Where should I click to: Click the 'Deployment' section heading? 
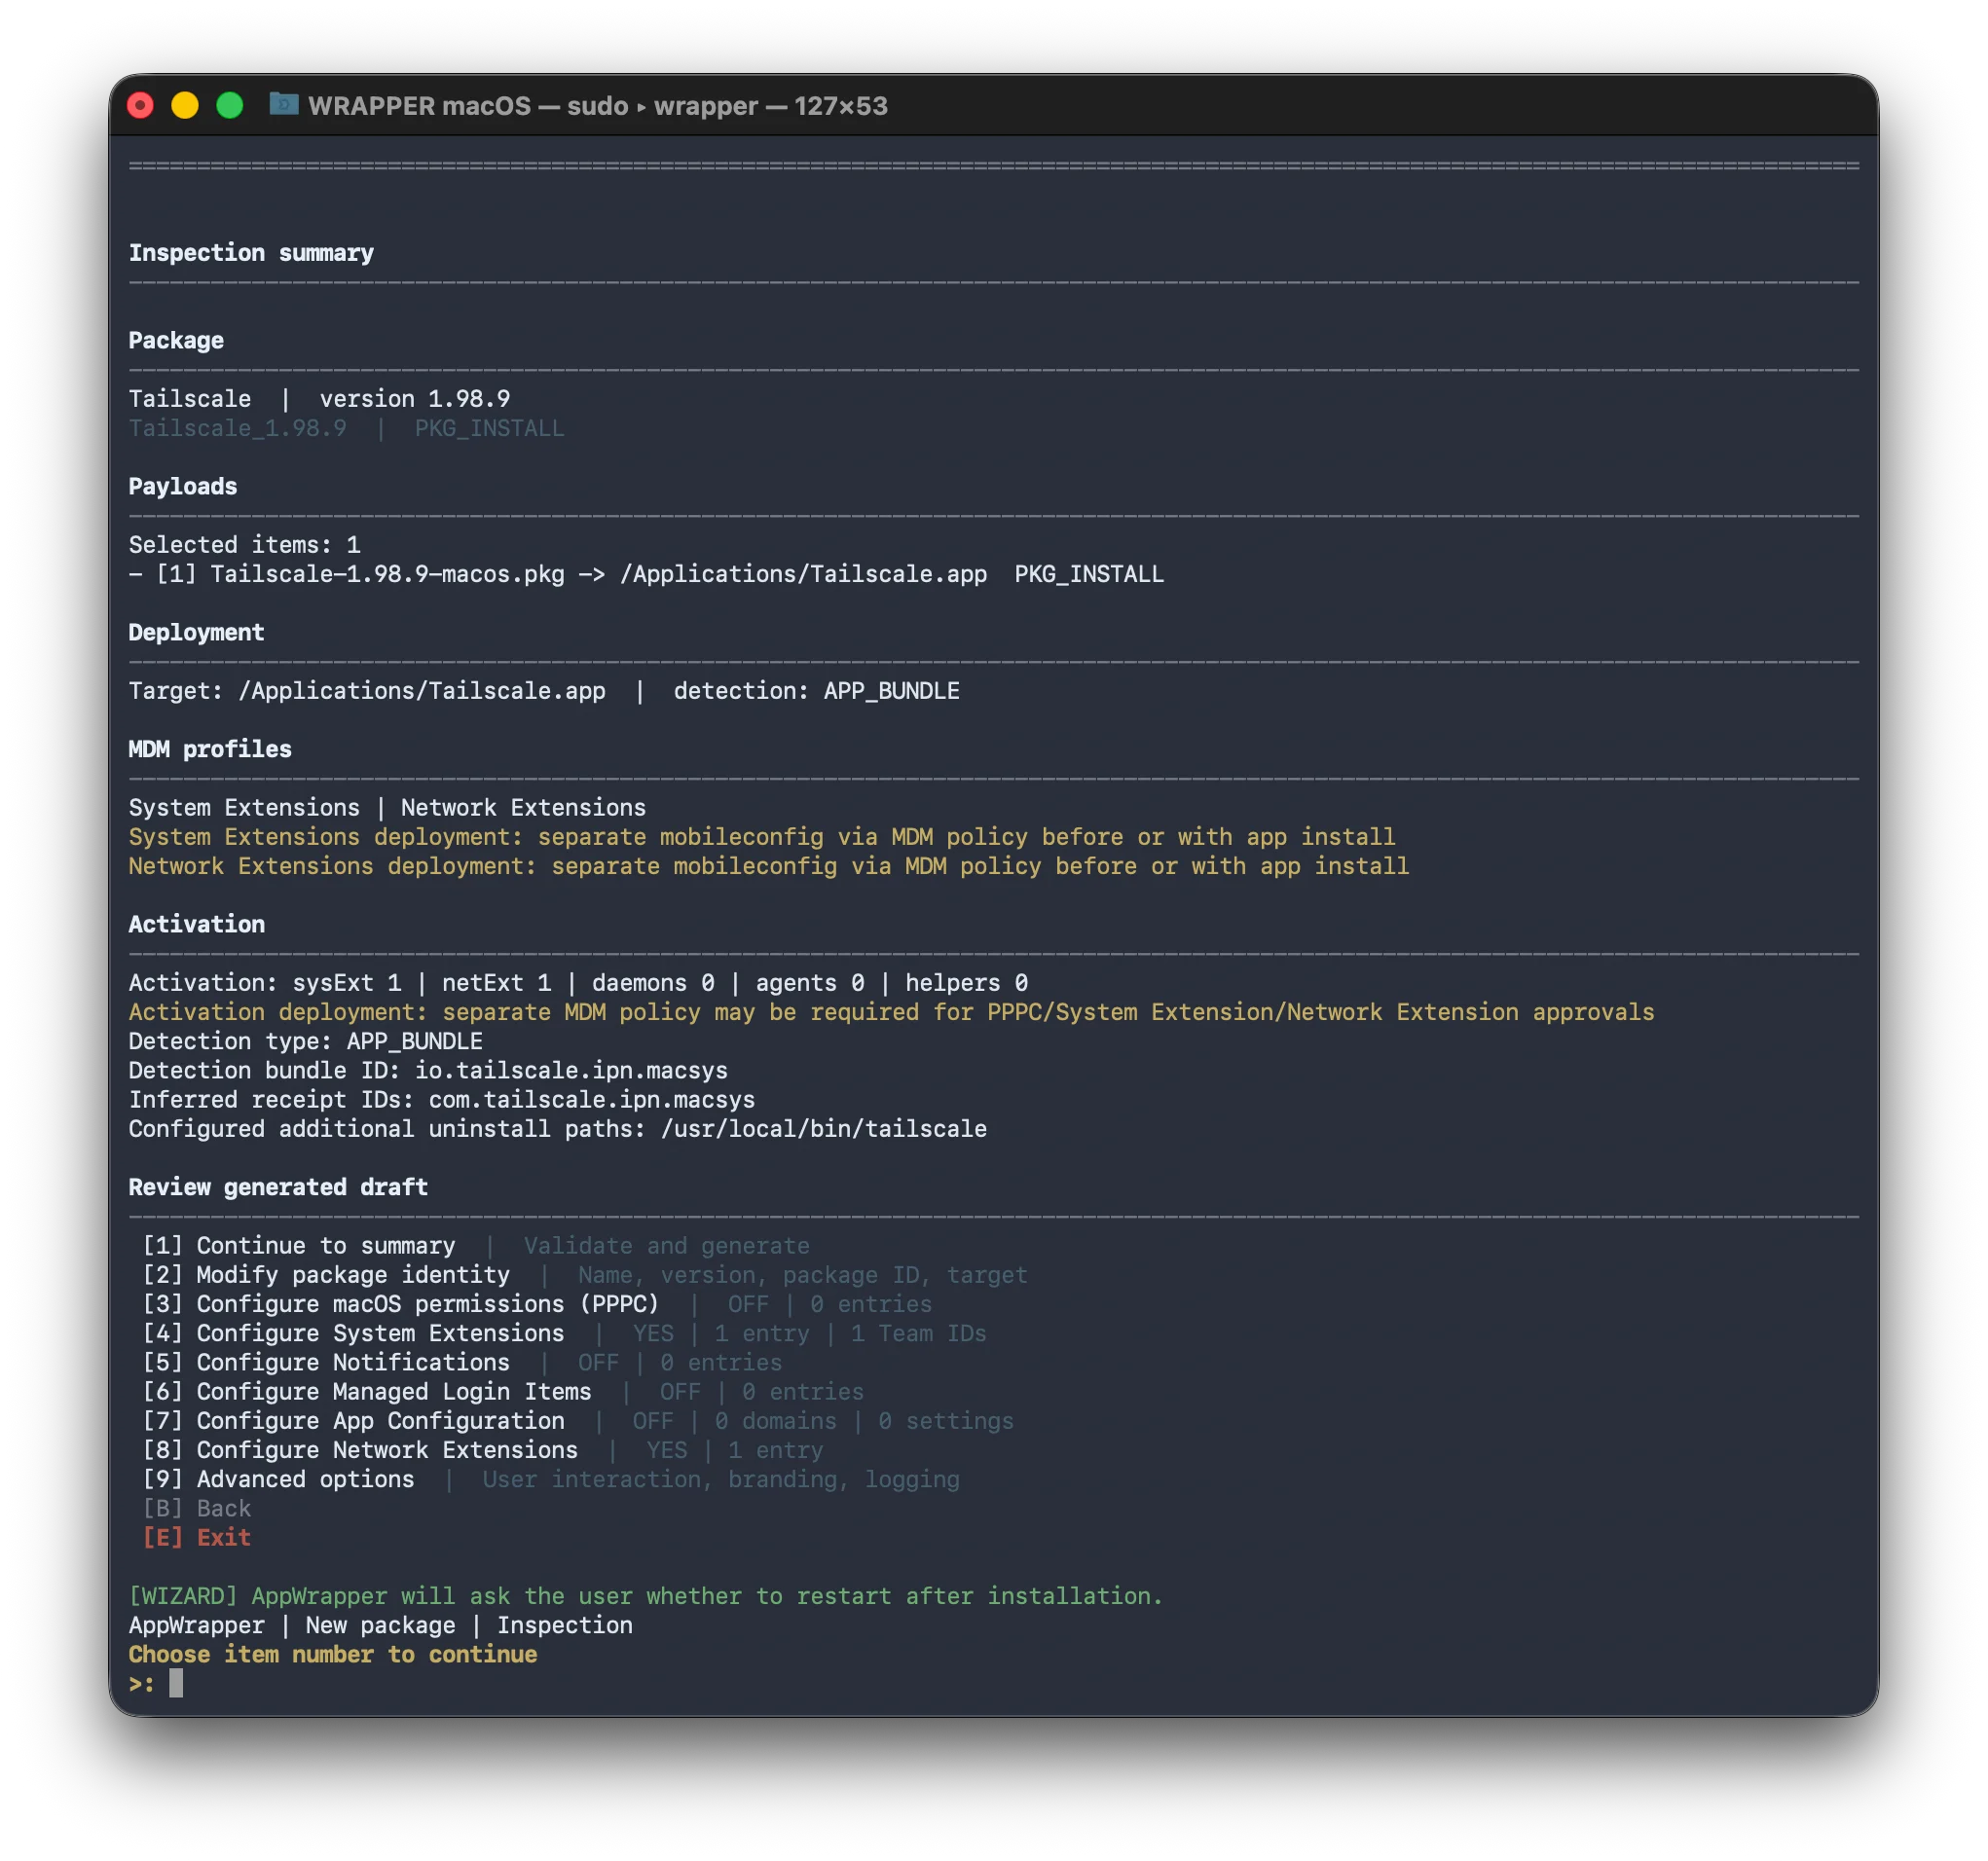click(x=197, y=633)
